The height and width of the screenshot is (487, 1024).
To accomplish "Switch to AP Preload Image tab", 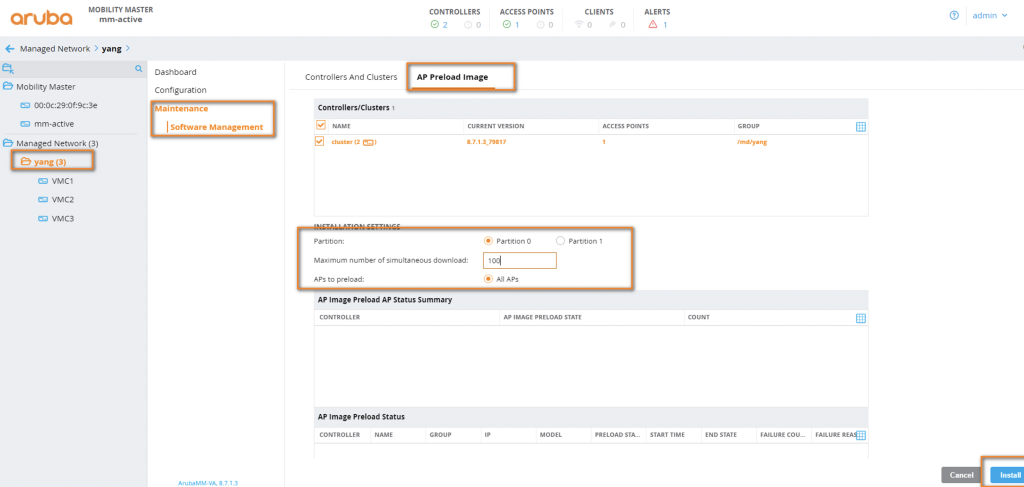I will point(453,77).
